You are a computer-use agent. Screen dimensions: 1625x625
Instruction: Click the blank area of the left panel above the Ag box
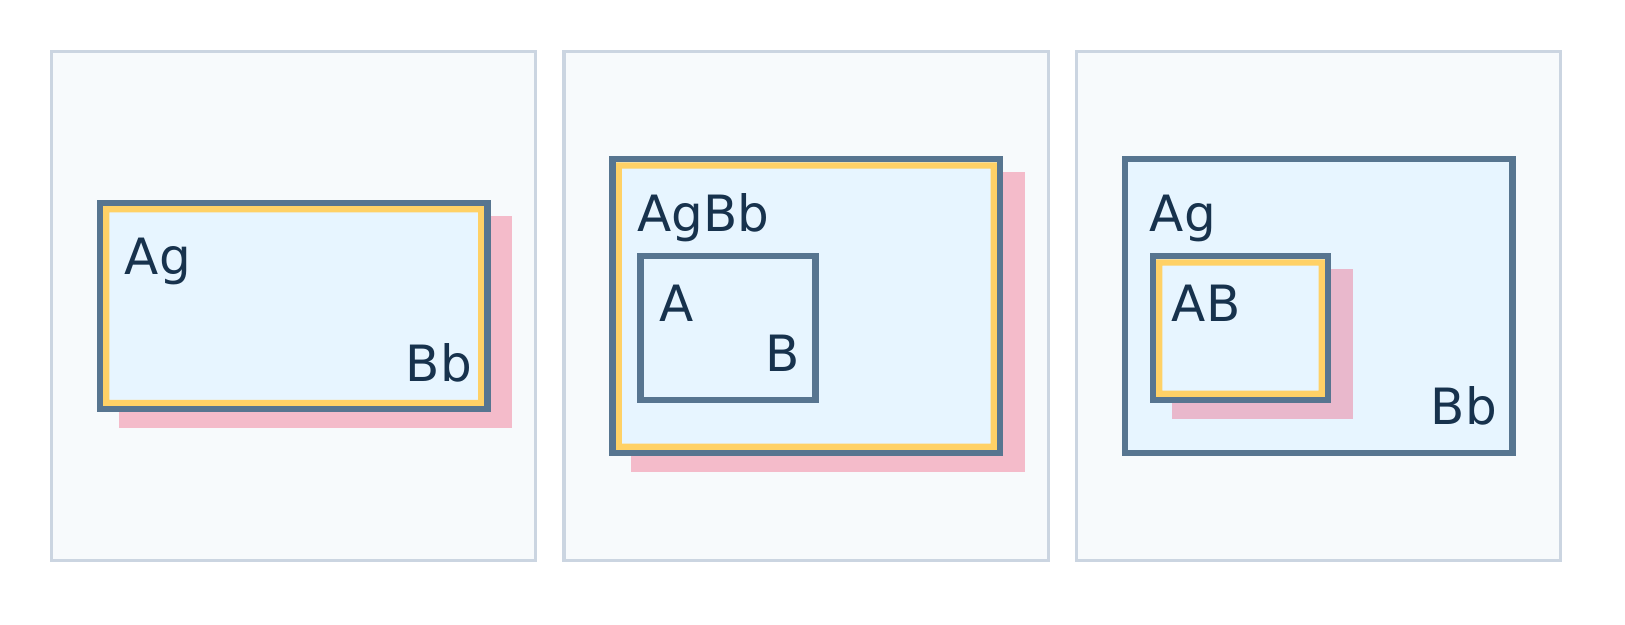pos(293,126)
